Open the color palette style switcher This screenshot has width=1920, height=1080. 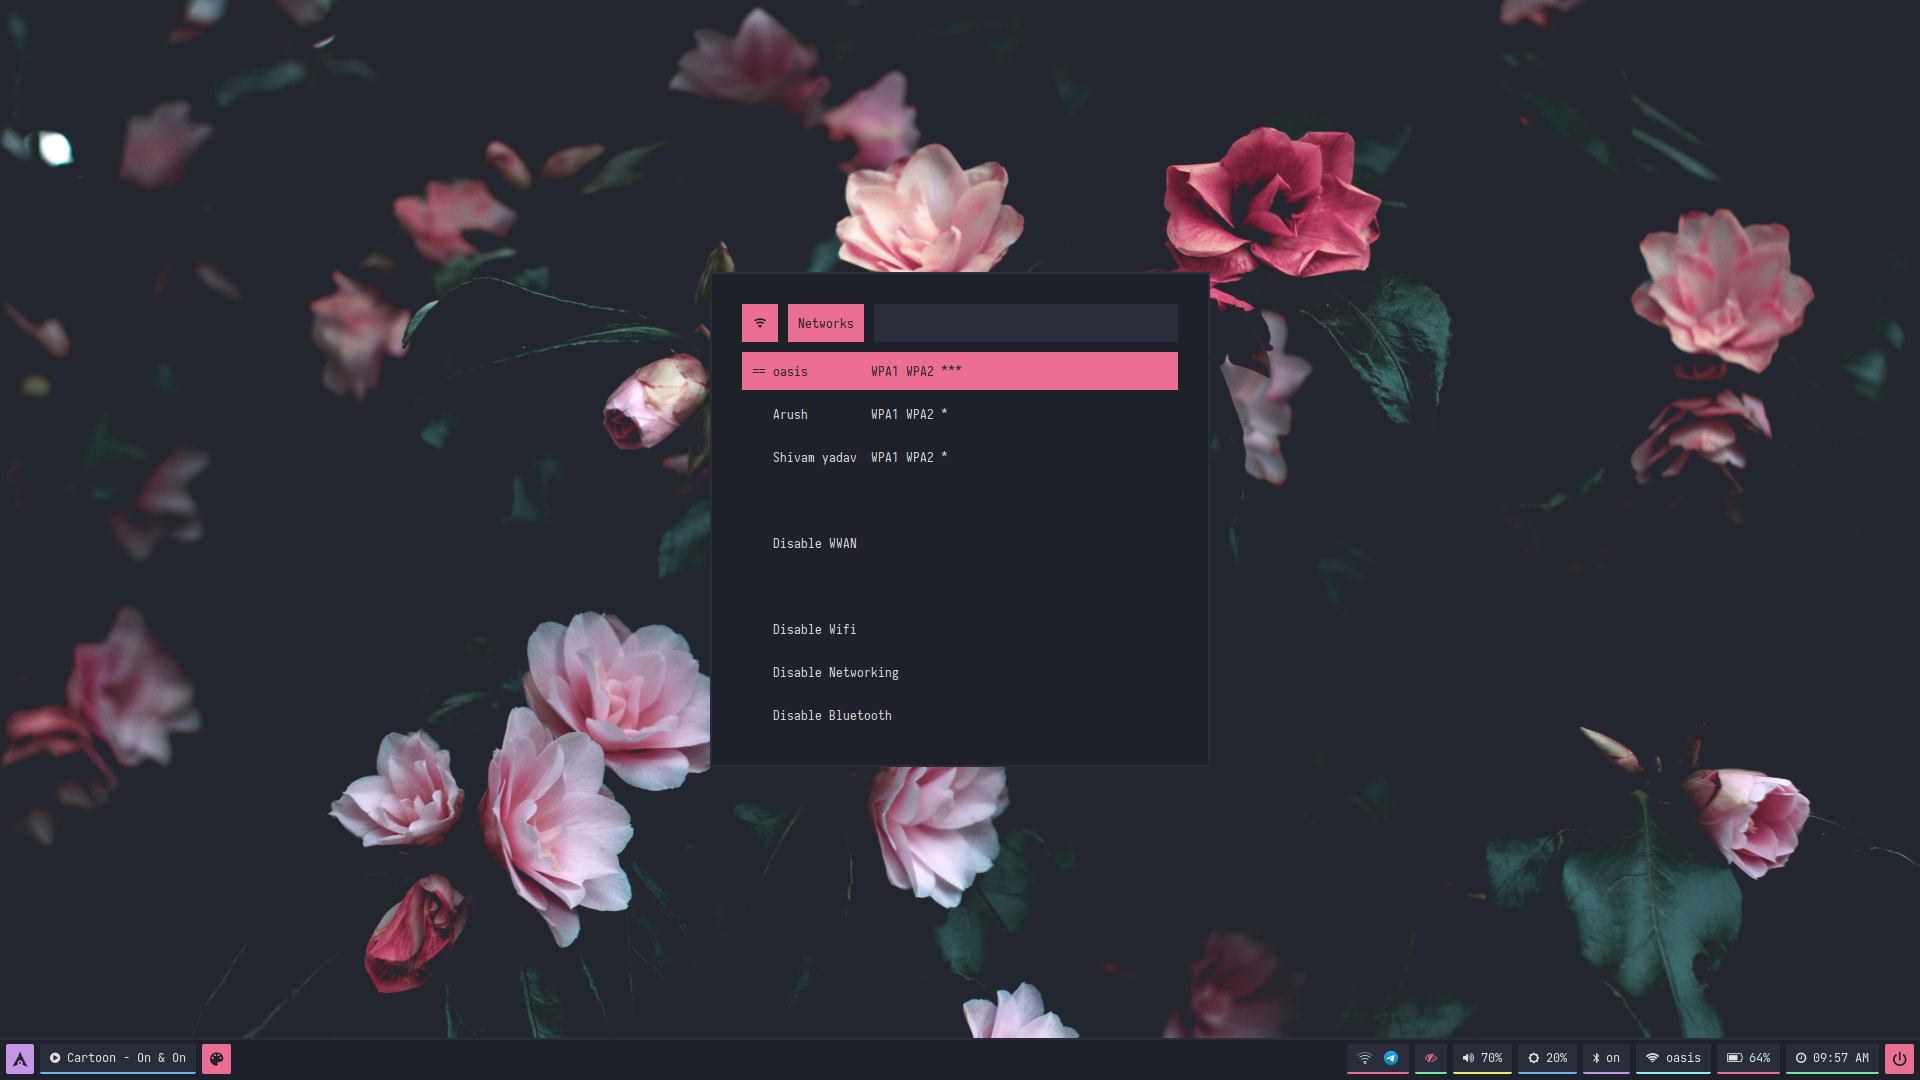pyautogui.click(x=216, y=1058)
